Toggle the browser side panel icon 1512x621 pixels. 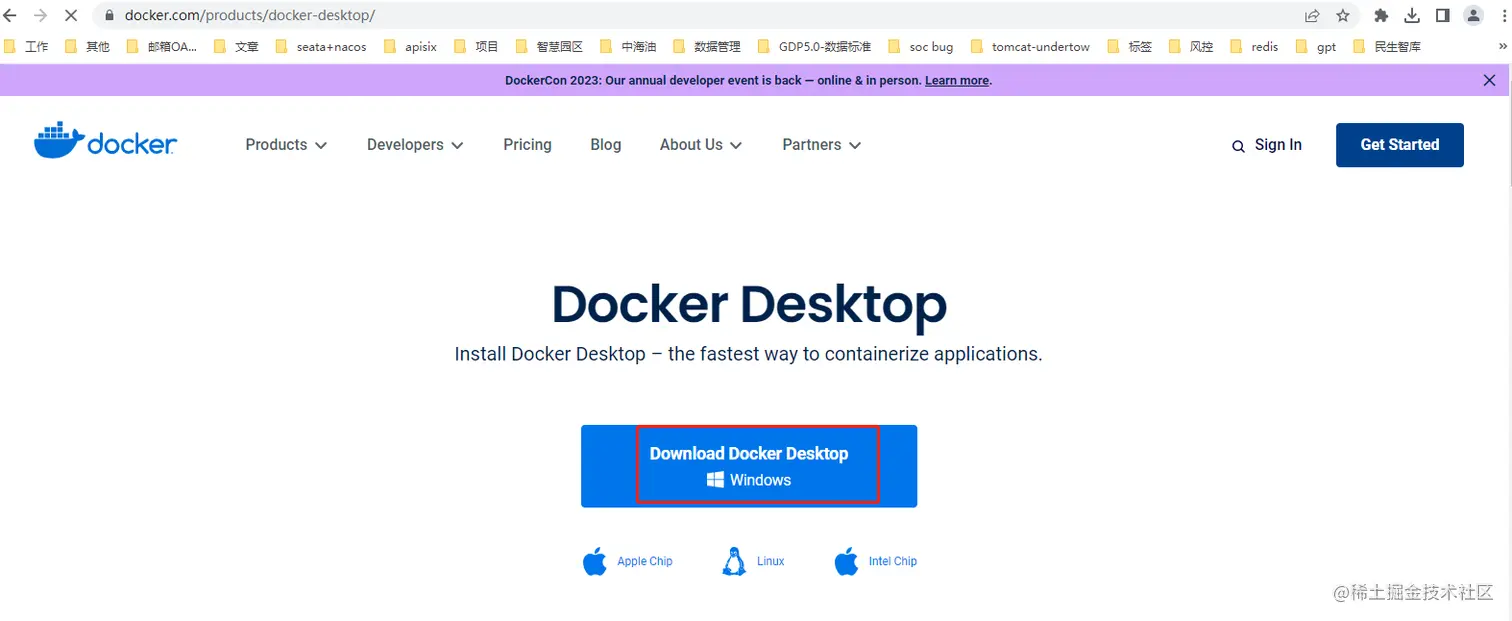[x=1442, y=16]
